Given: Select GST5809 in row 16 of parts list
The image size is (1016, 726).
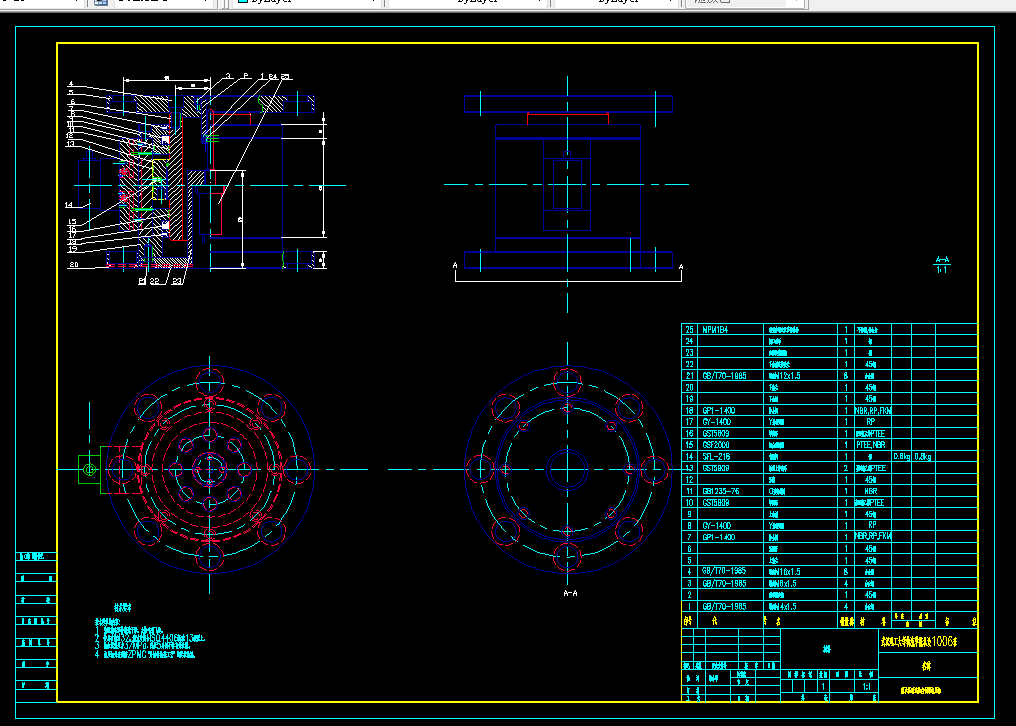Looking at the screenshot, I should point(716,433).
